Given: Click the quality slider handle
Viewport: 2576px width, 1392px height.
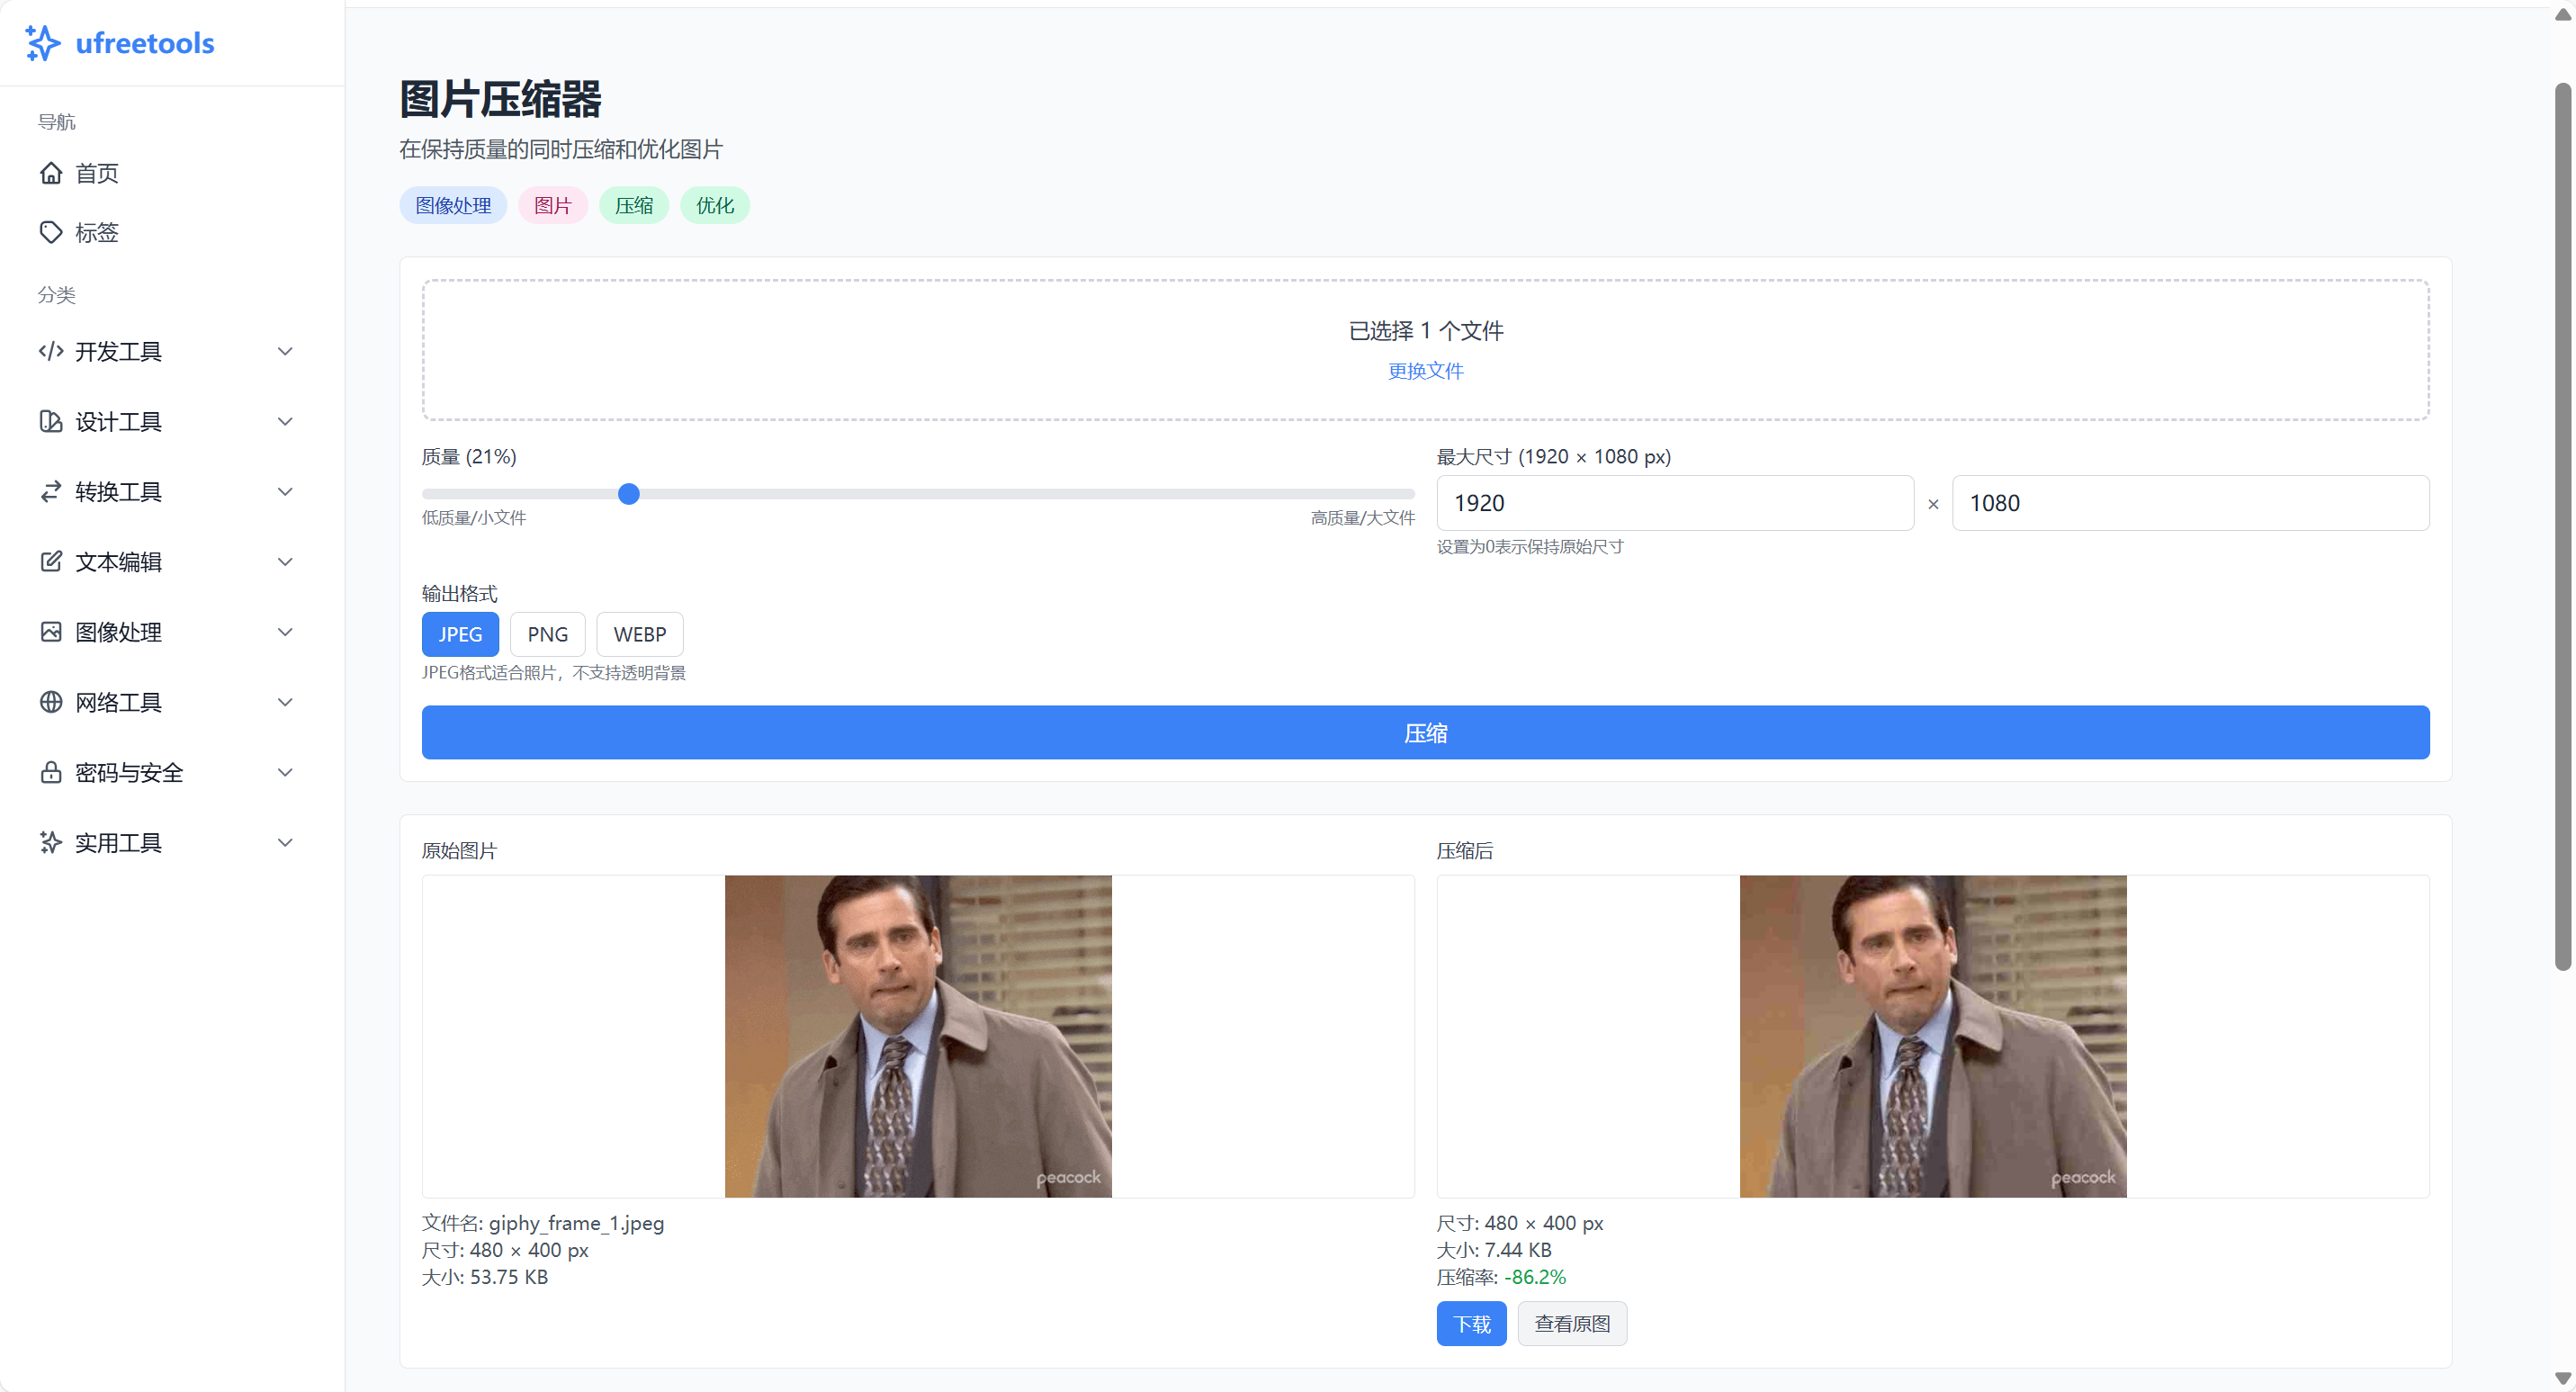Looking at the screenshot, I should [629, 494].
